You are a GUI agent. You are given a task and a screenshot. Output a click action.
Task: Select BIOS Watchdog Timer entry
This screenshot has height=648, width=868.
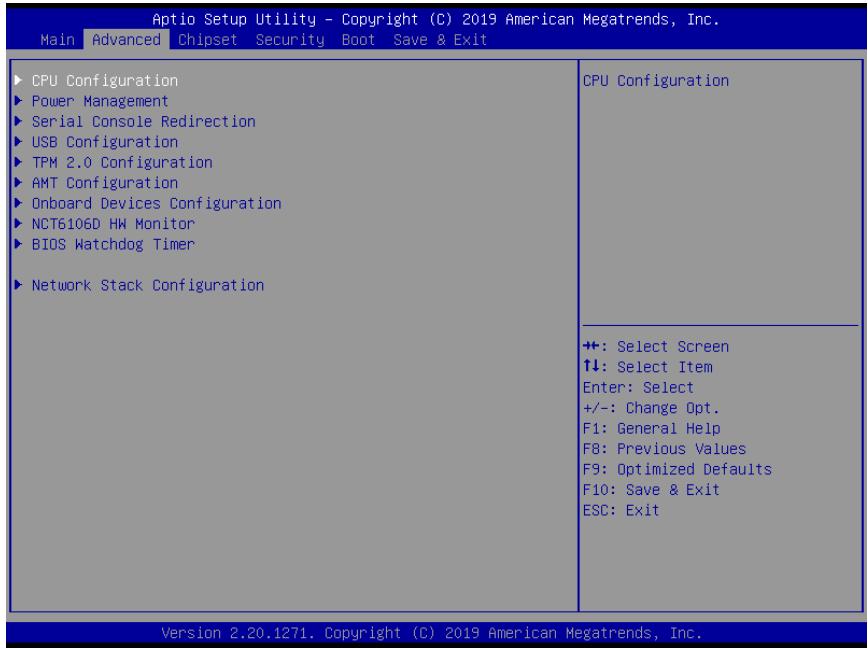pos(113,245)
